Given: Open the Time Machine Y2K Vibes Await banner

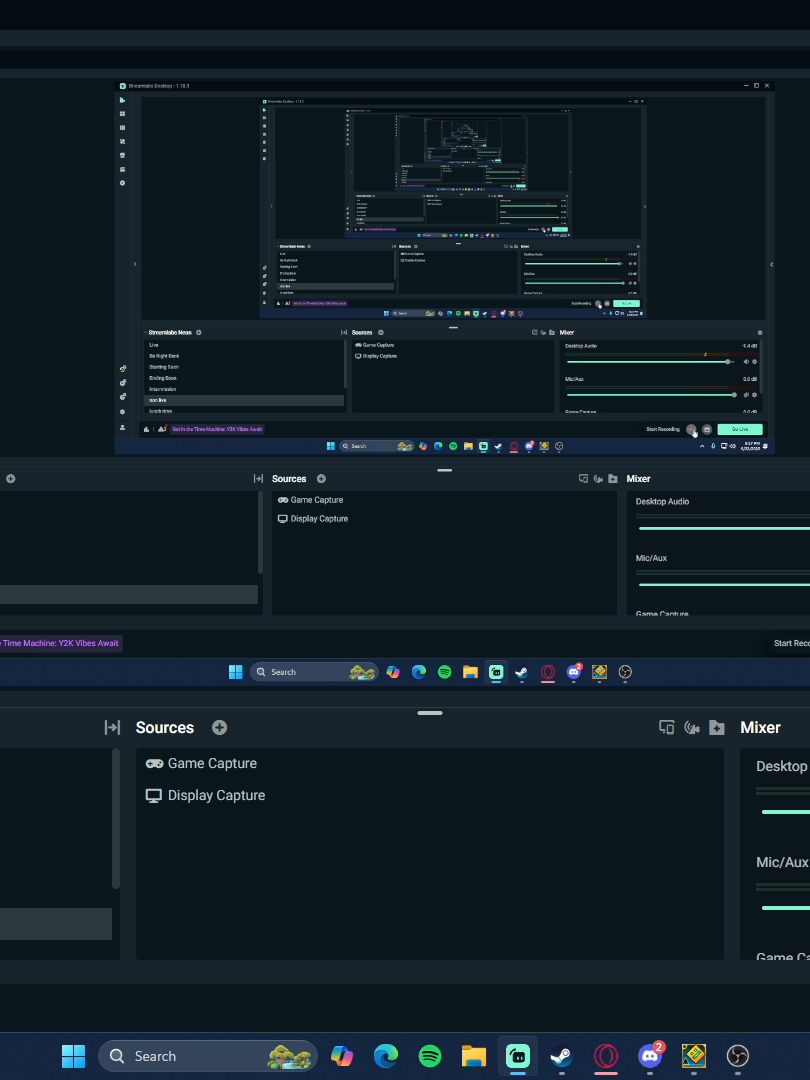Looking at the screenshot, I should pos(216,429).
